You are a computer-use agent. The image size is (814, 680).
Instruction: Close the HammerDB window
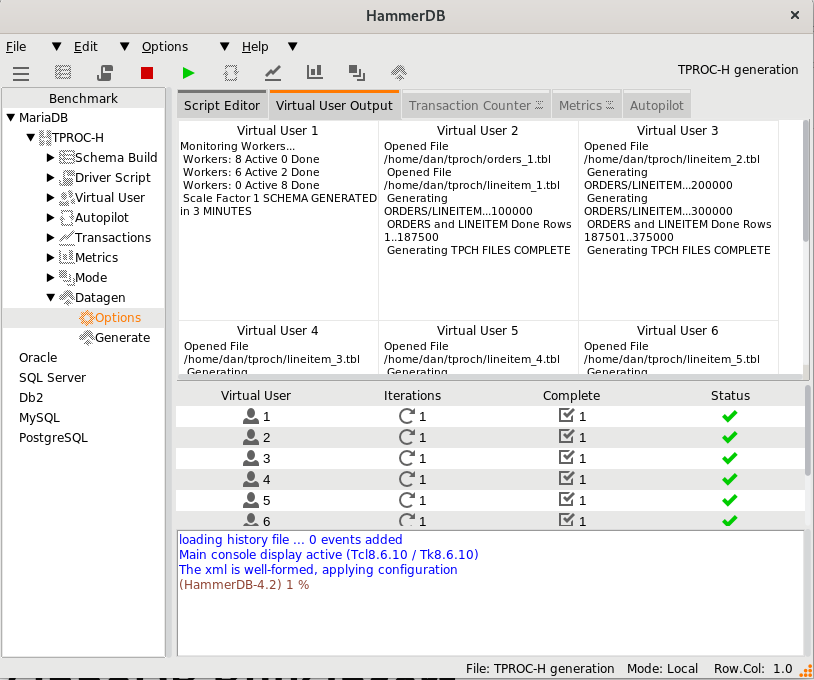pyautogui.click(x=795, y=16)
